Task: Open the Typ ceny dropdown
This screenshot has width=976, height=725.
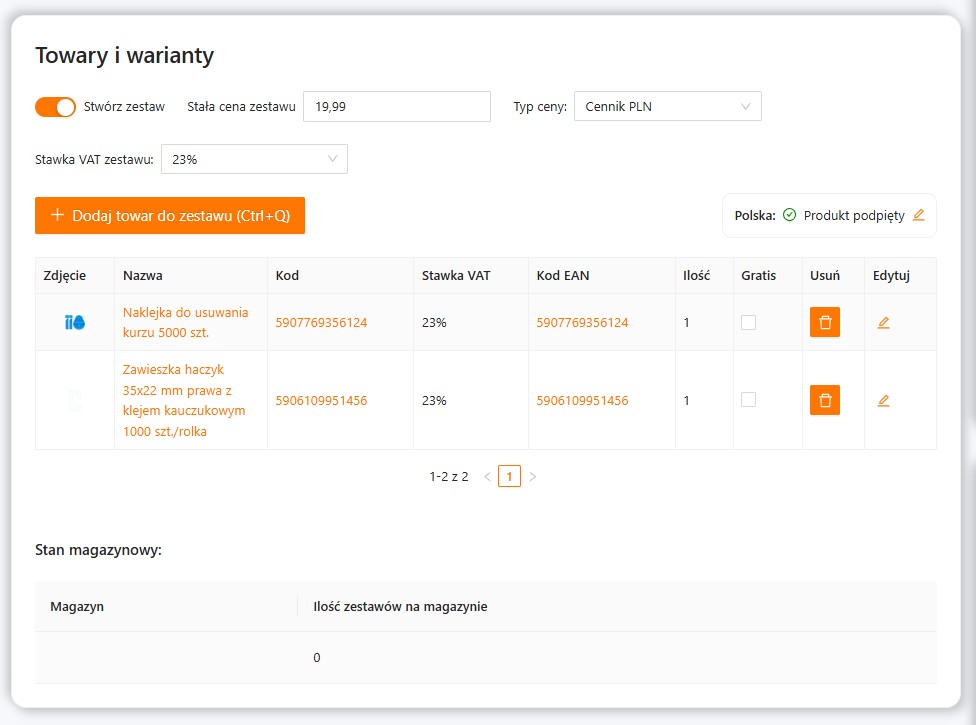Action: coord(667,107)
